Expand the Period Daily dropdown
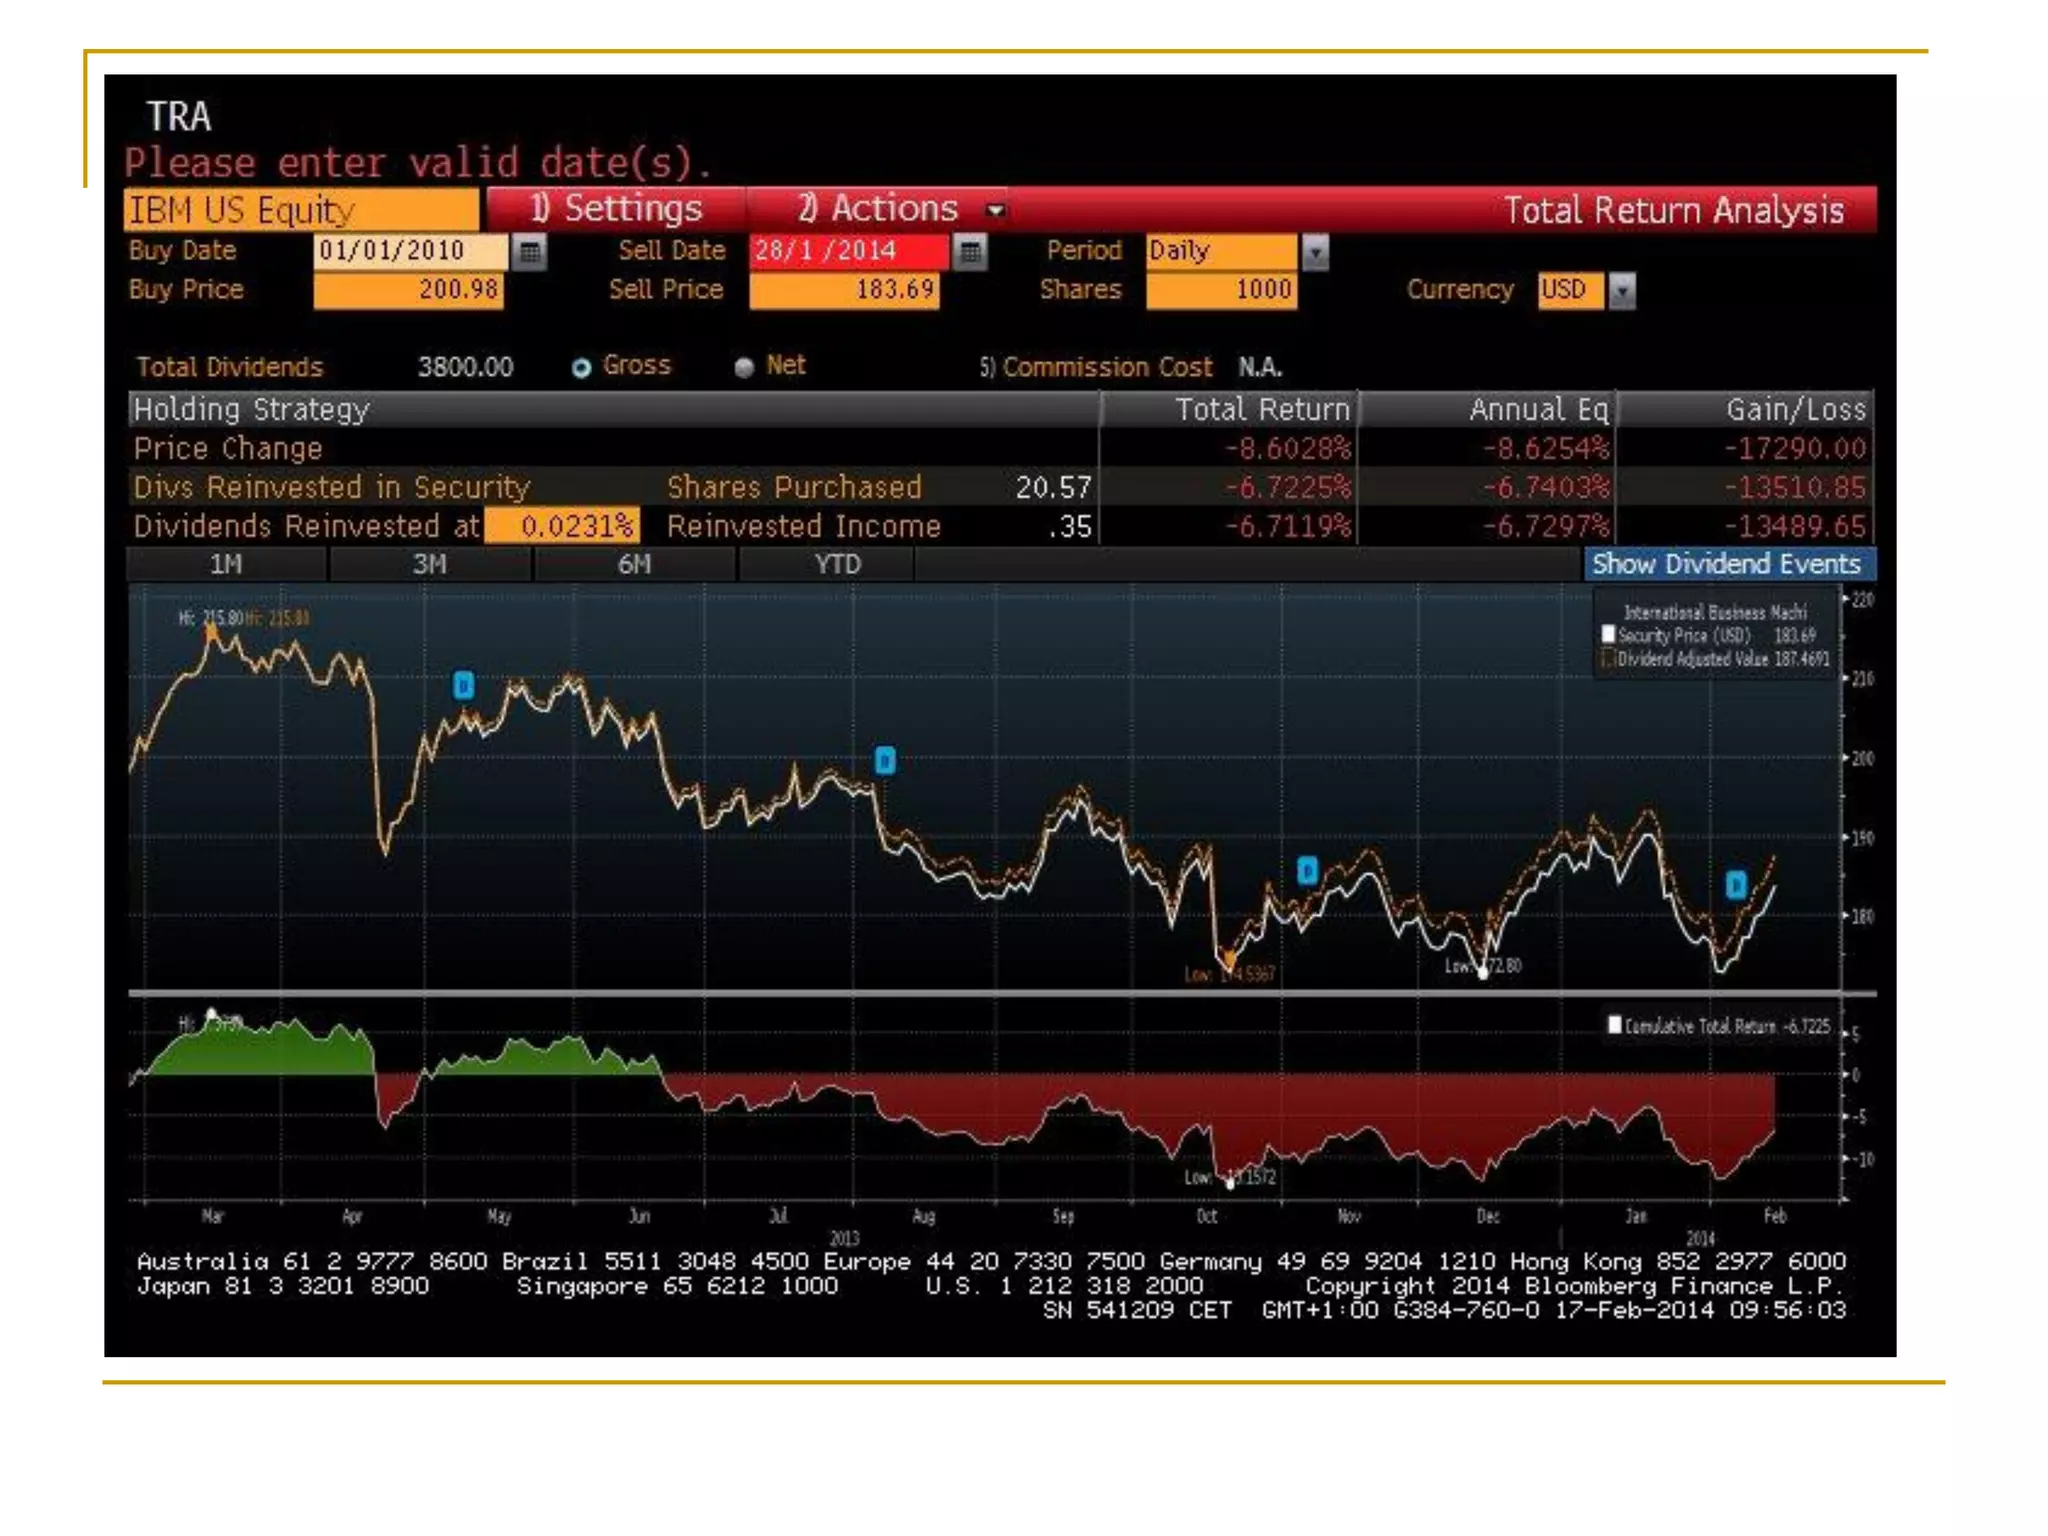The image size is (2048, 1536). point(1316,252)
